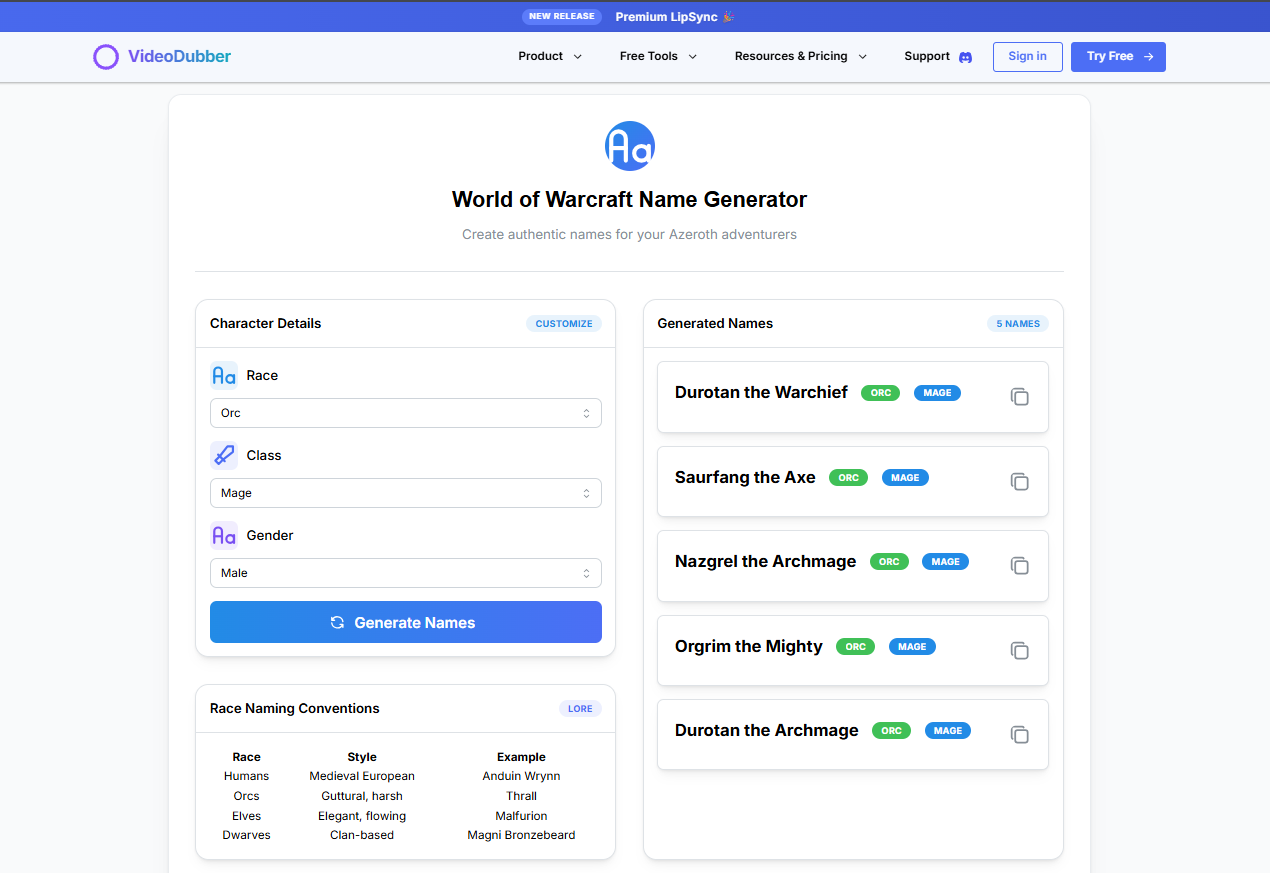Click the Clan-based style cell

(x=362, y=835)
